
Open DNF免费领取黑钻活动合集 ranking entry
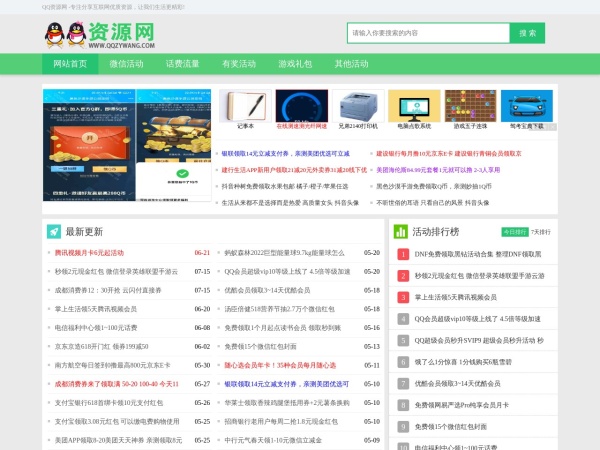[478, 254]
